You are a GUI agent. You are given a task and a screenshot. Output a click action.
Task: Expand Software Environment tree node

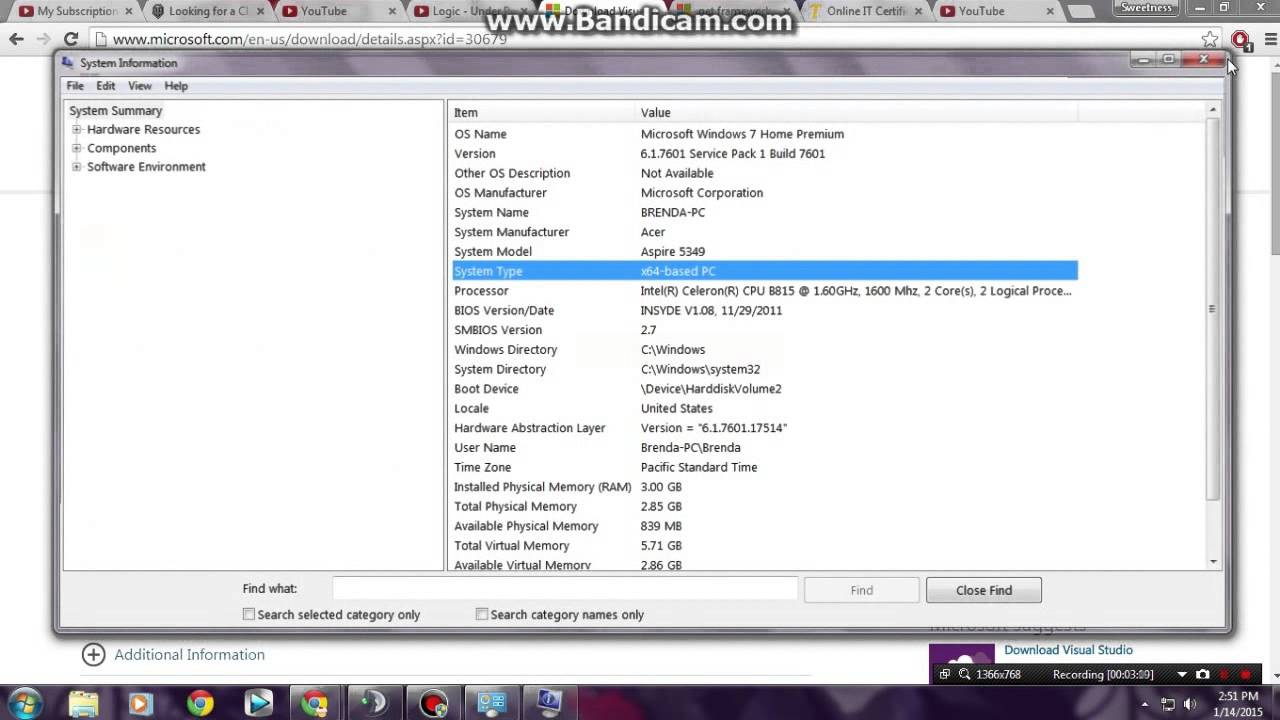[x=77, y=167]
